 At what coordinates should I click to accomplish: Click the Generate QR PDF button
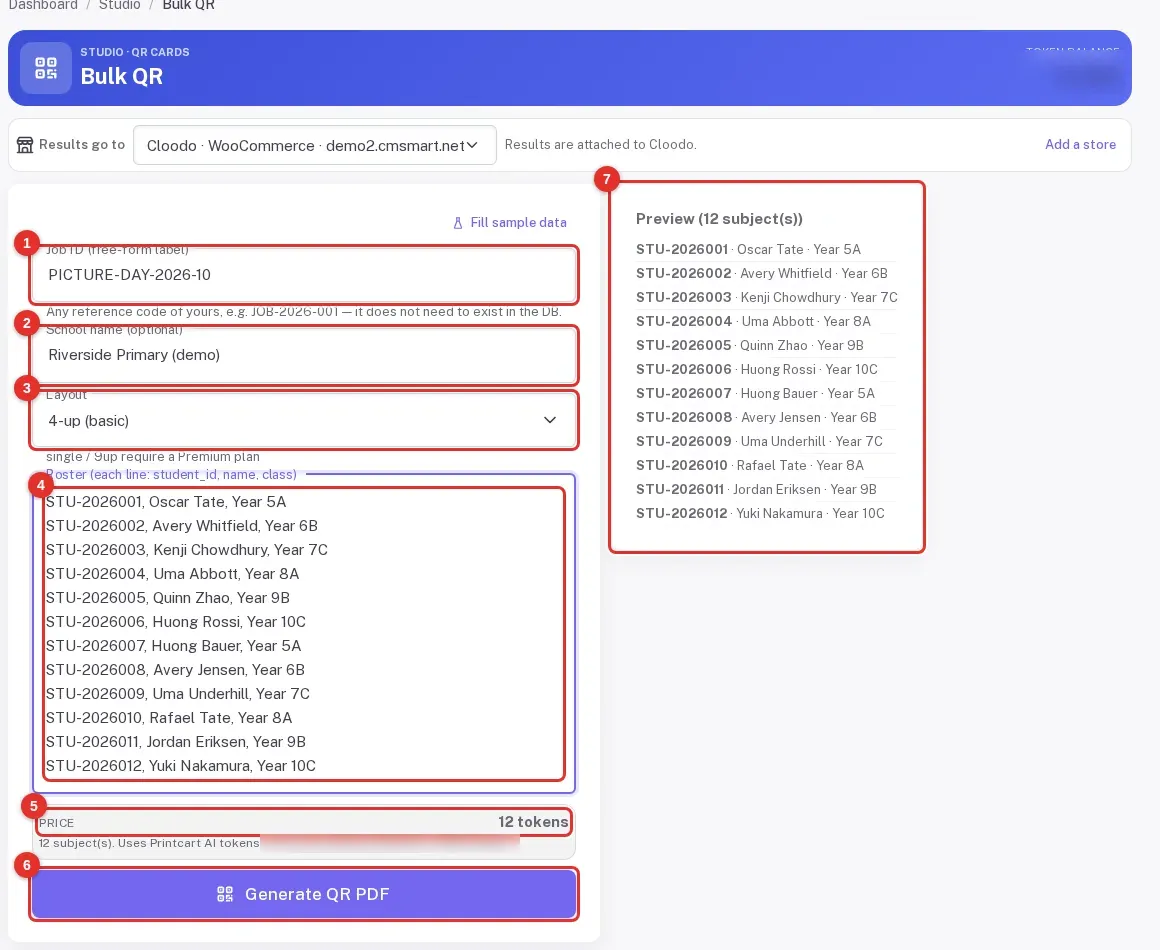click(x=304, y=895)
